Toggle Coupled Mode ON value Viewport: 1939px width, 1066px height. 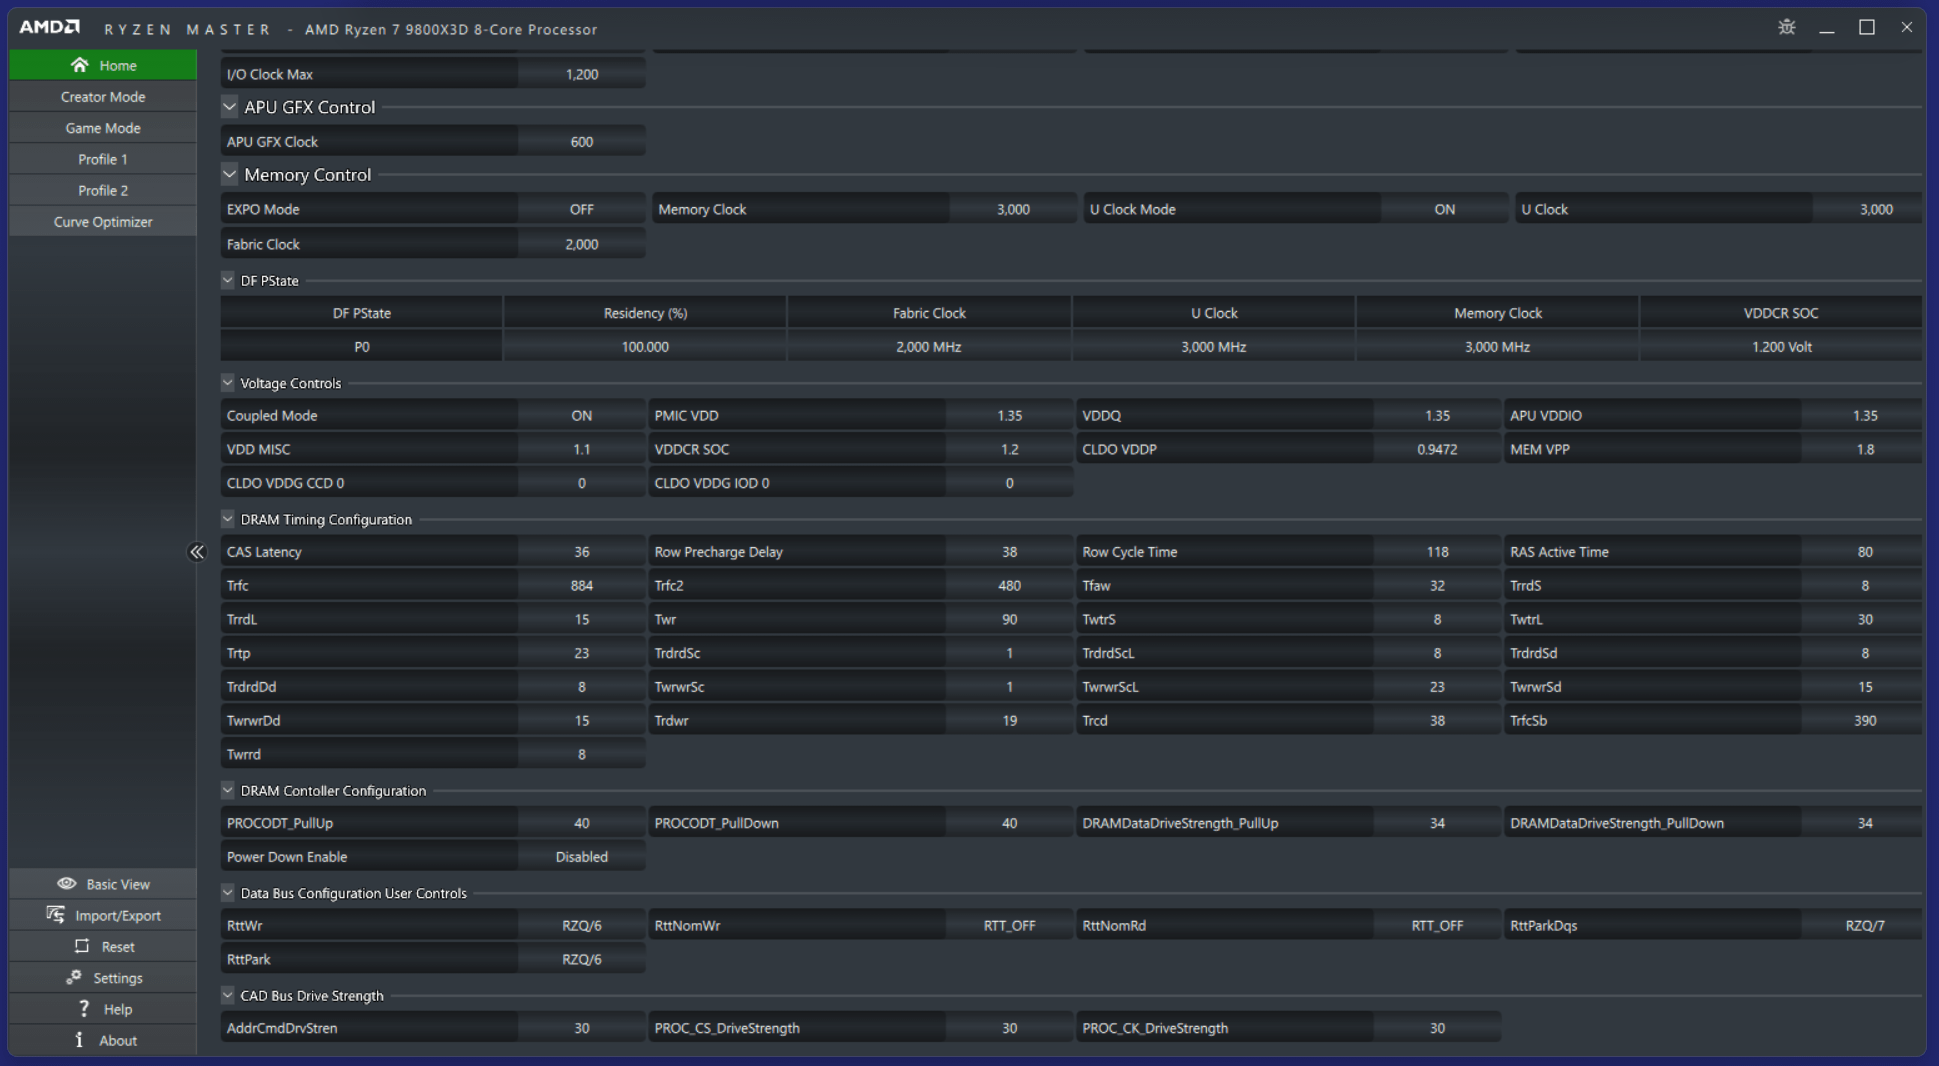click(x=581, y=415)
